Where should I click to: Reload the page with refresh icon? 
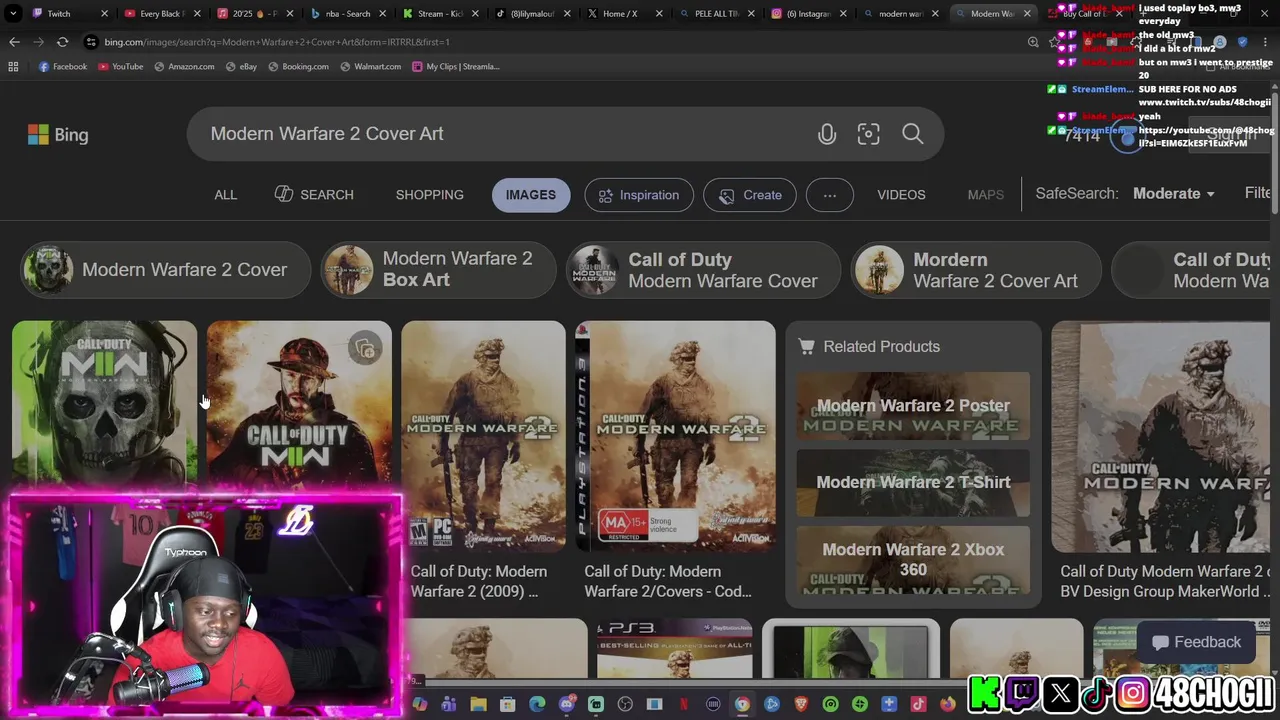coord(62,42)
